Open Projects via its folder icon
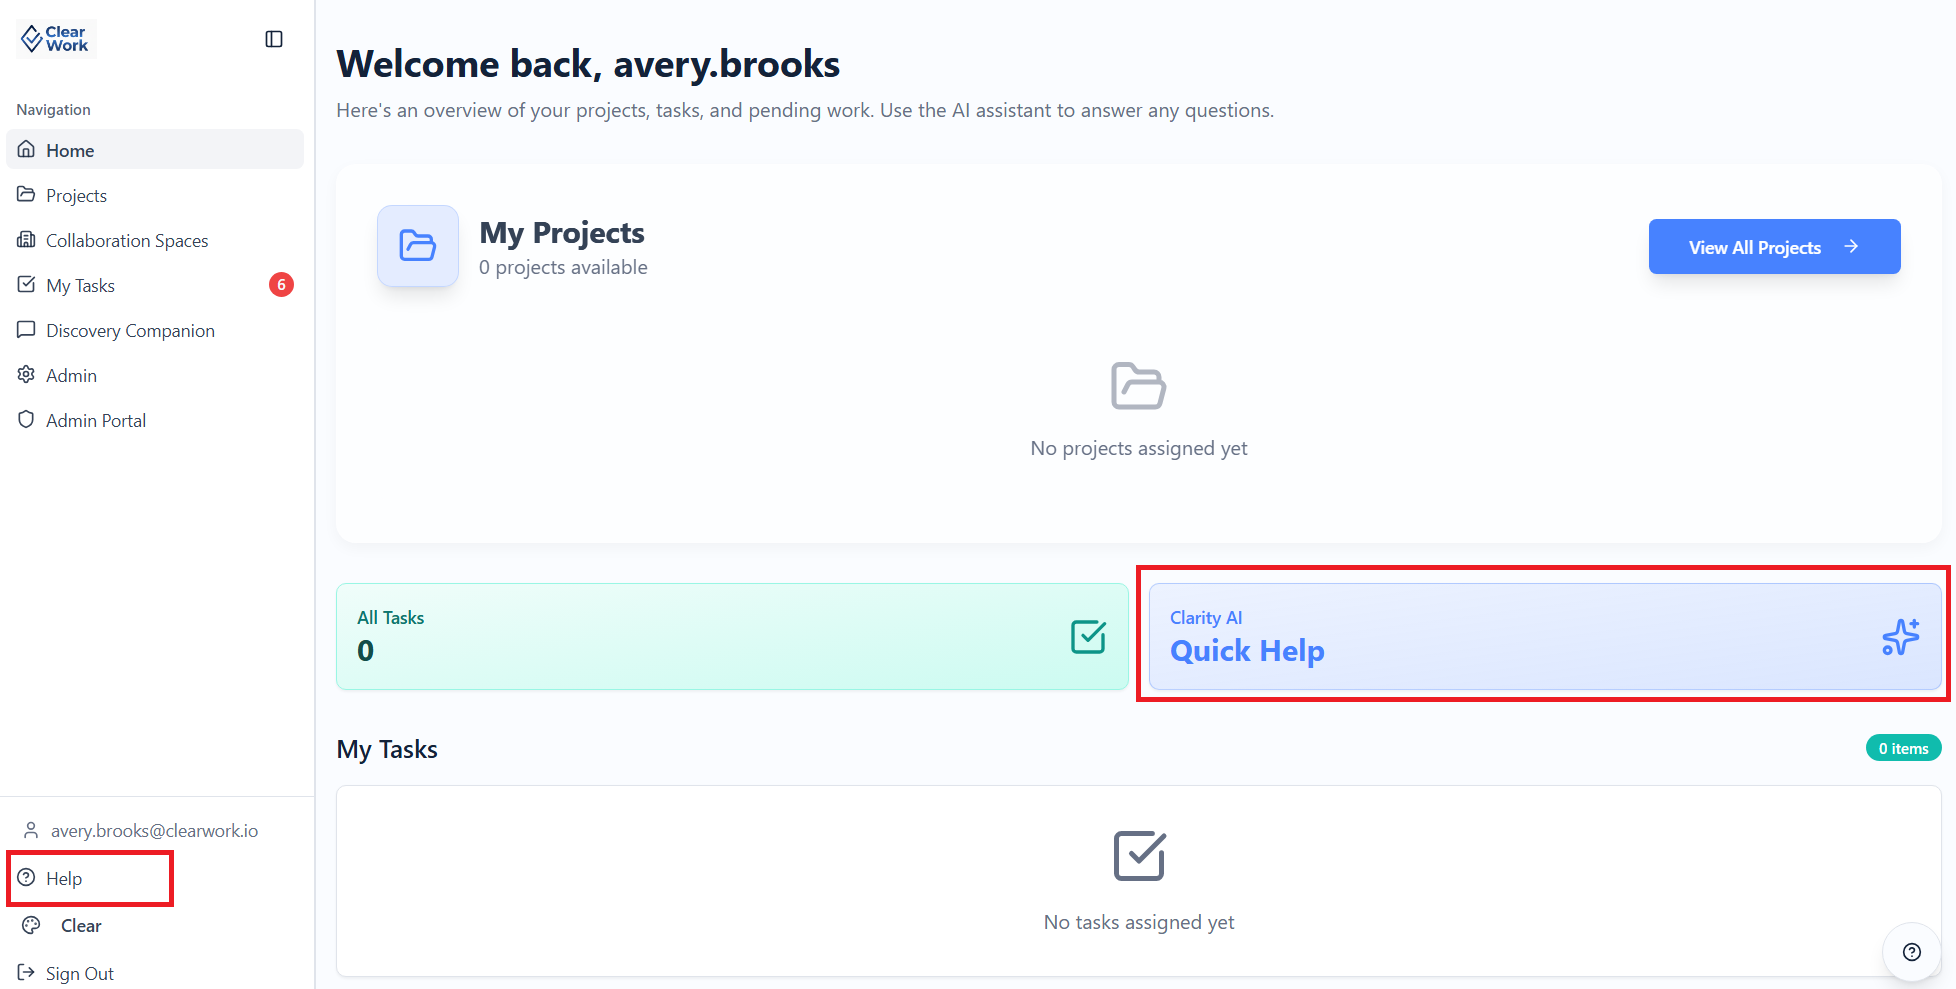 pos(26,194)
